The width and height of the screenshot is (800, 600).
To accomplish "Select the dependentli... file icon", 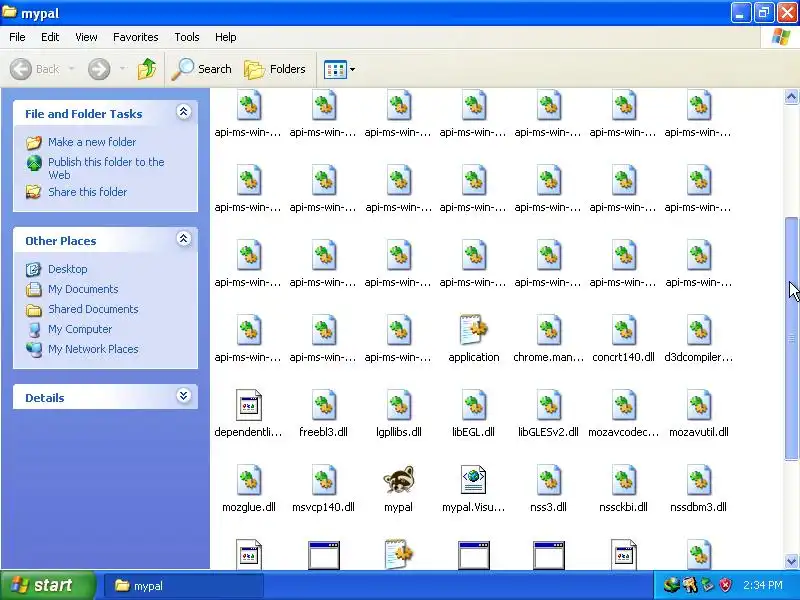I will (x=249, y=405).
